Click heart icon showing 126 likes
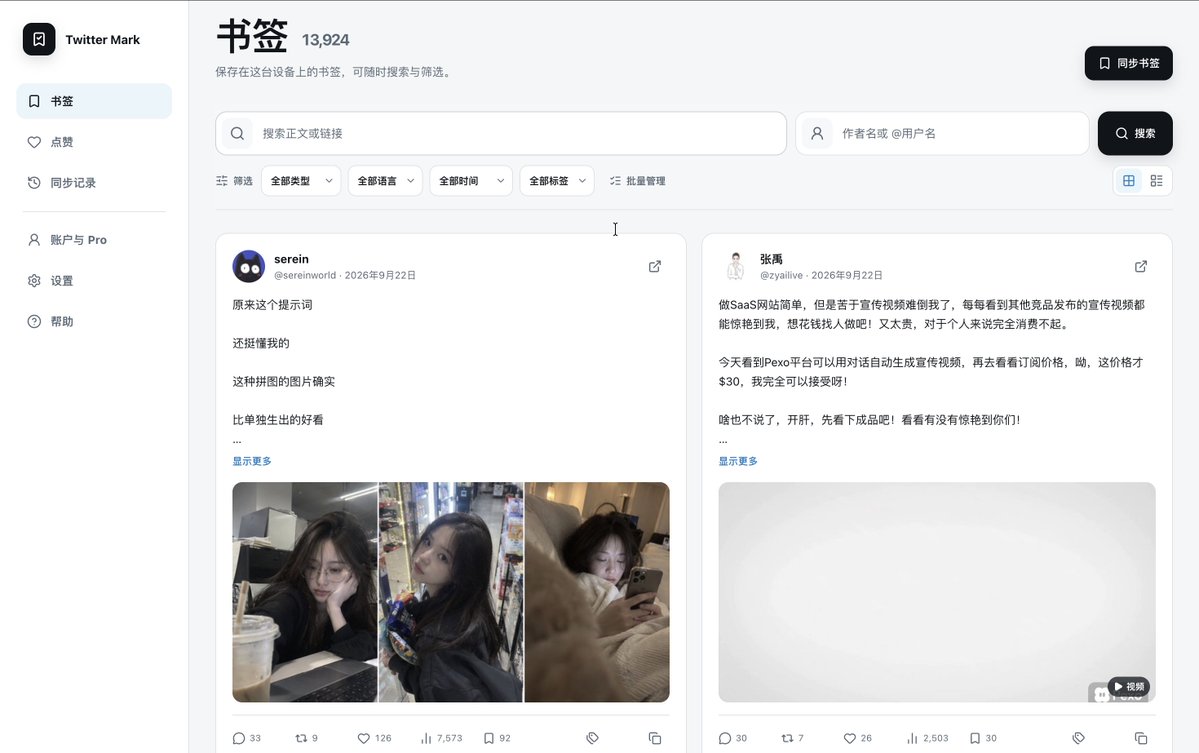Image resolution: width=1199 pixels, height=753 pixels. point(364,738)
